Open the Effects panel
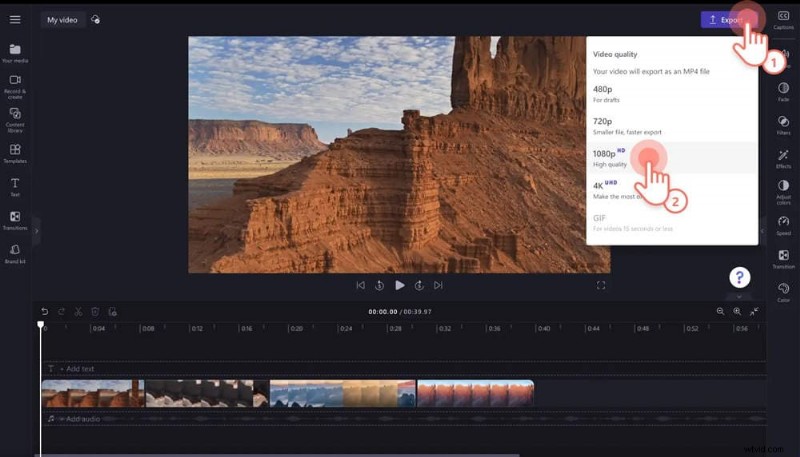800x457 pixels. [x=783, y=159]
